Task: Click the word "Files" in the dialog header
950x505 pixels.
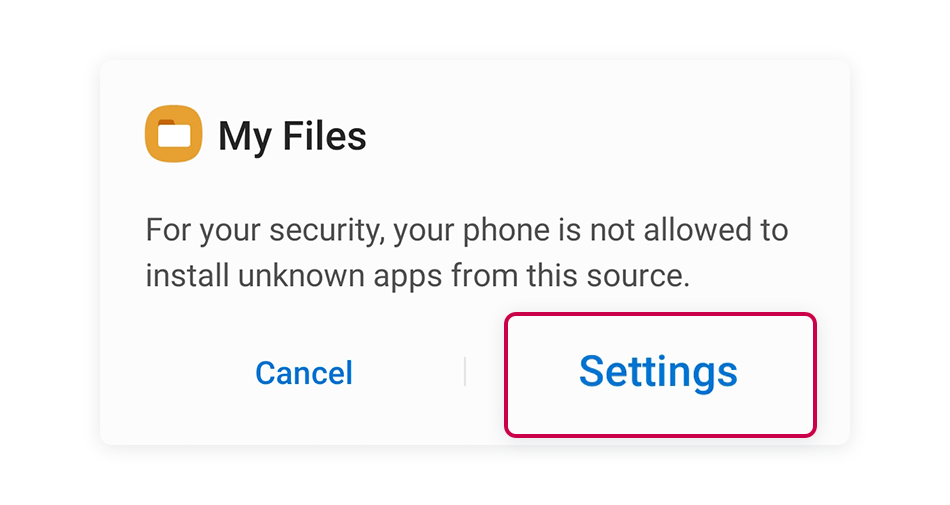Action: click(x=324, y=135)
